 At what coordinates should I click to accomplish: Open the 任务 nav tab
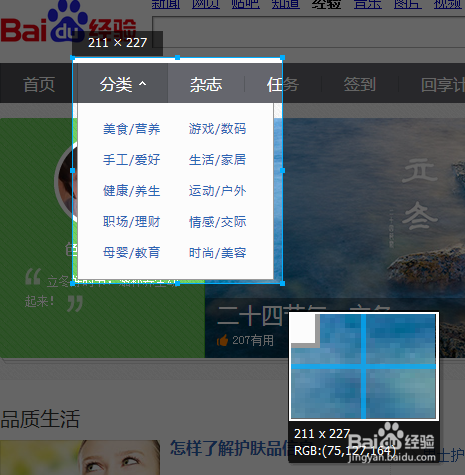(283, 84)
